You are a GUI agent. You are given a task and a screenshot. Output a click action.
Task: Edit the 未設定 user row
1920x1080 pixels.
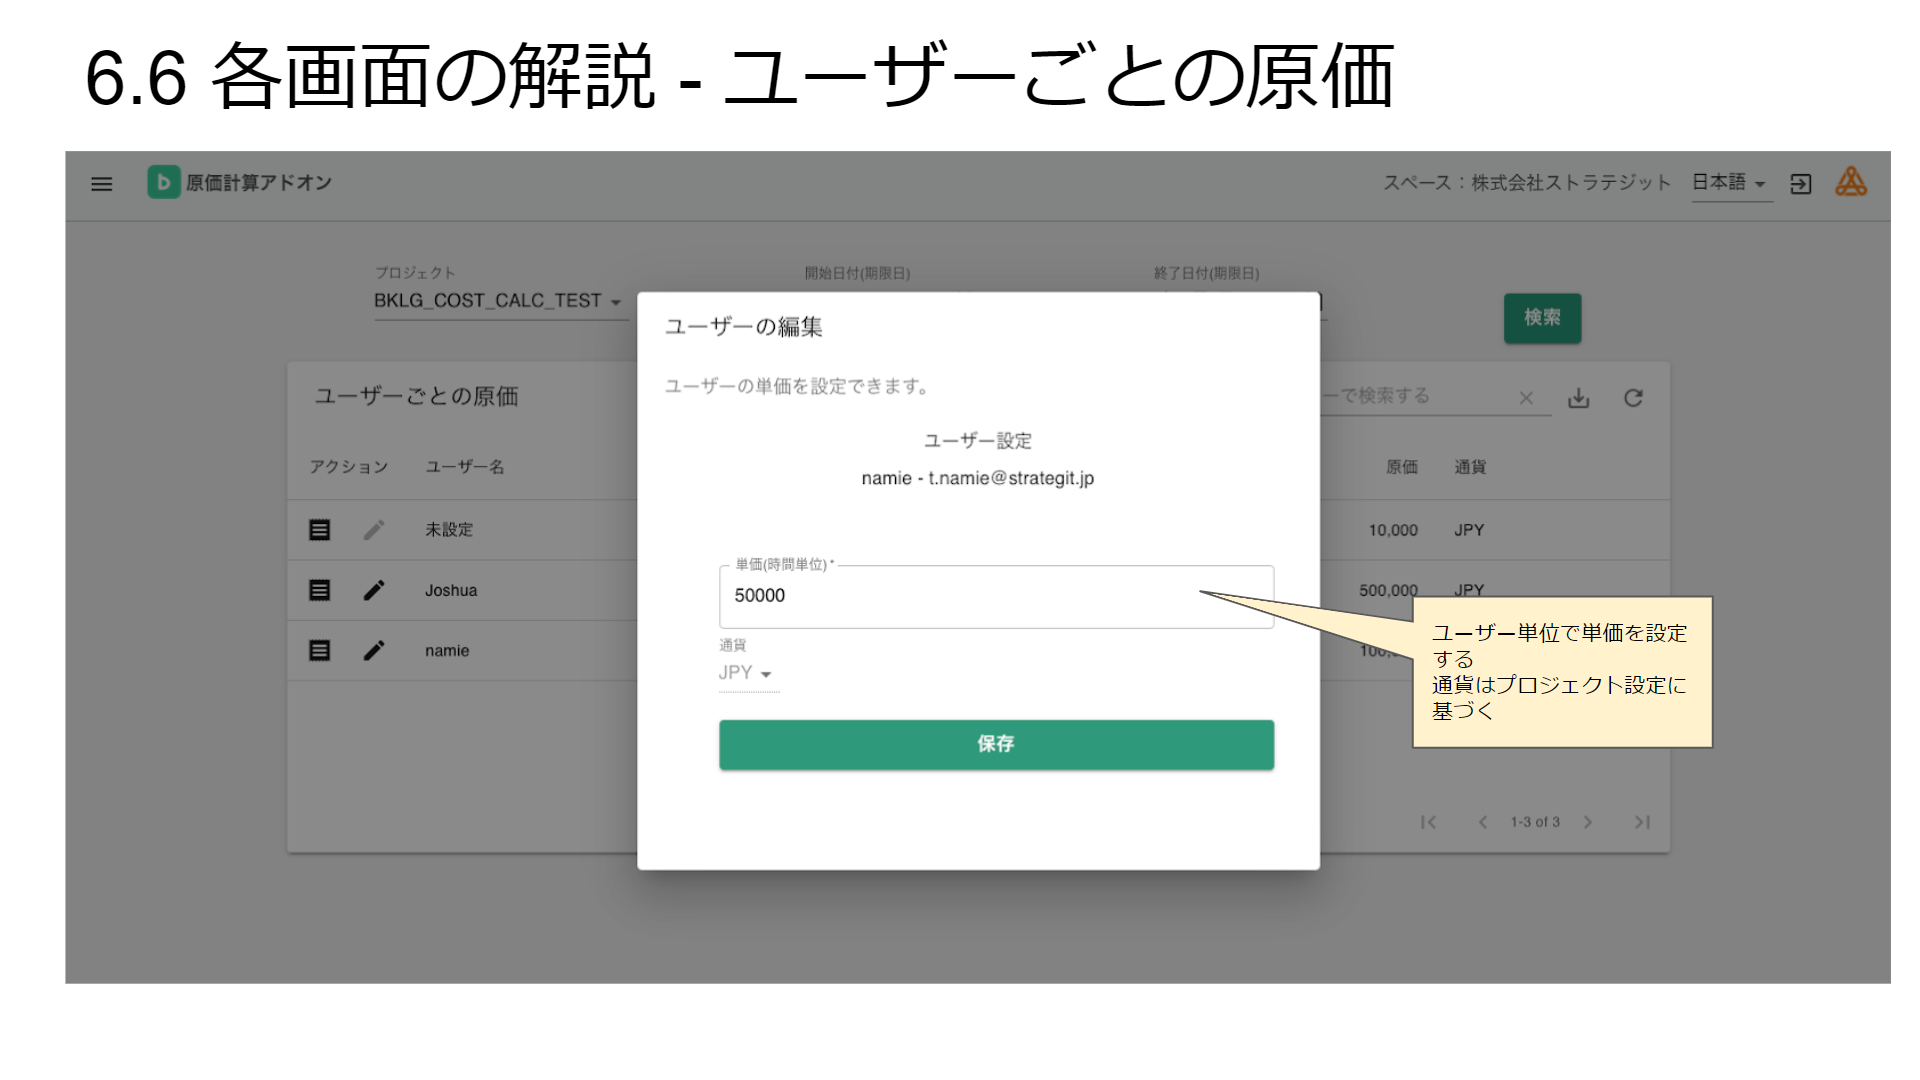point(374,530)
